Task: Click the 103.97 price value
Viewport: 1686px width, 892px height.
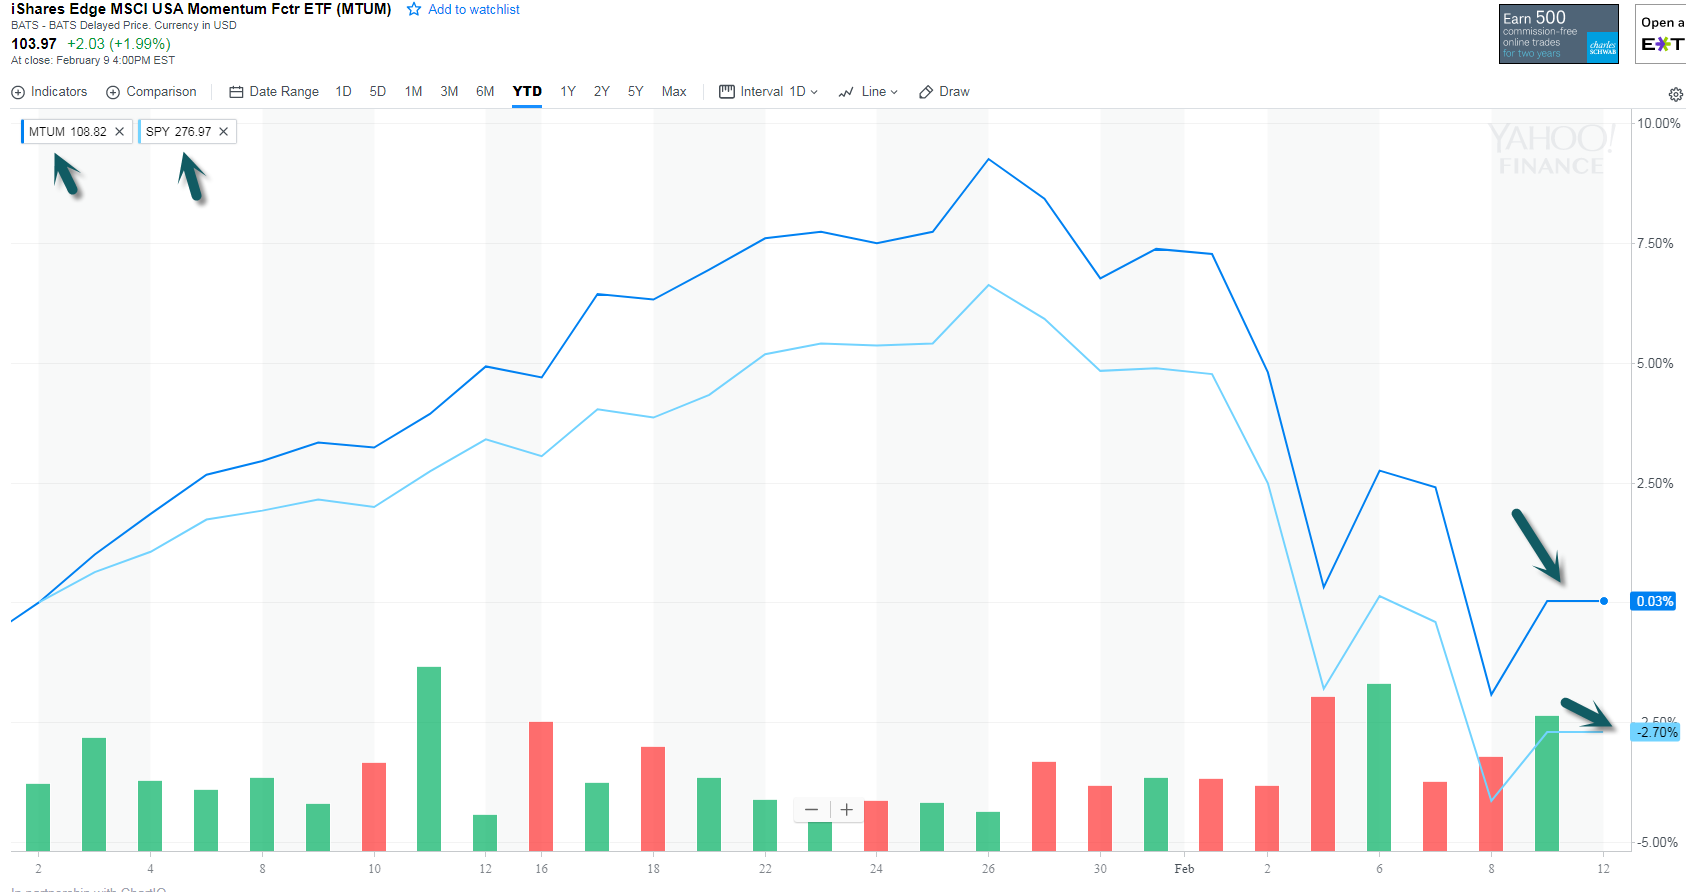Action: (x=34, y=43)
